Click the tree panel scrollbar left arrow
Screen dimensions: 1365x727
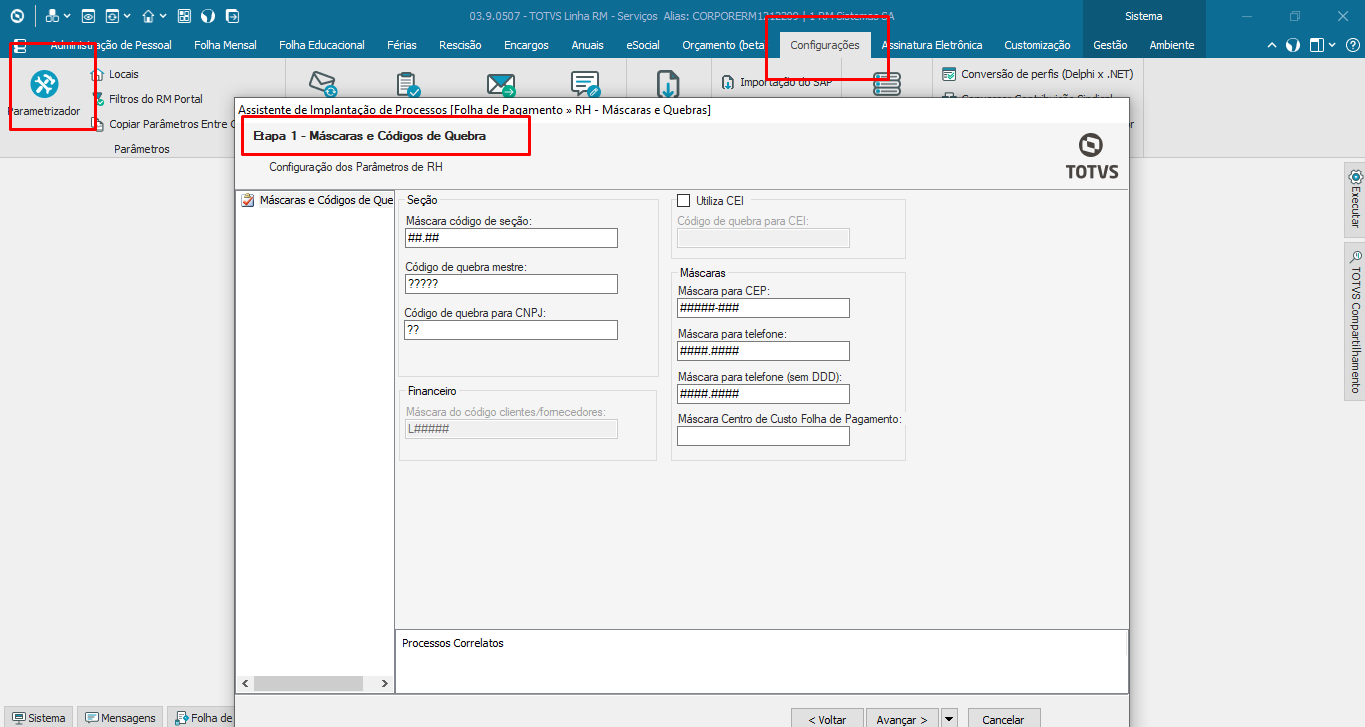(x=245, y=683)
